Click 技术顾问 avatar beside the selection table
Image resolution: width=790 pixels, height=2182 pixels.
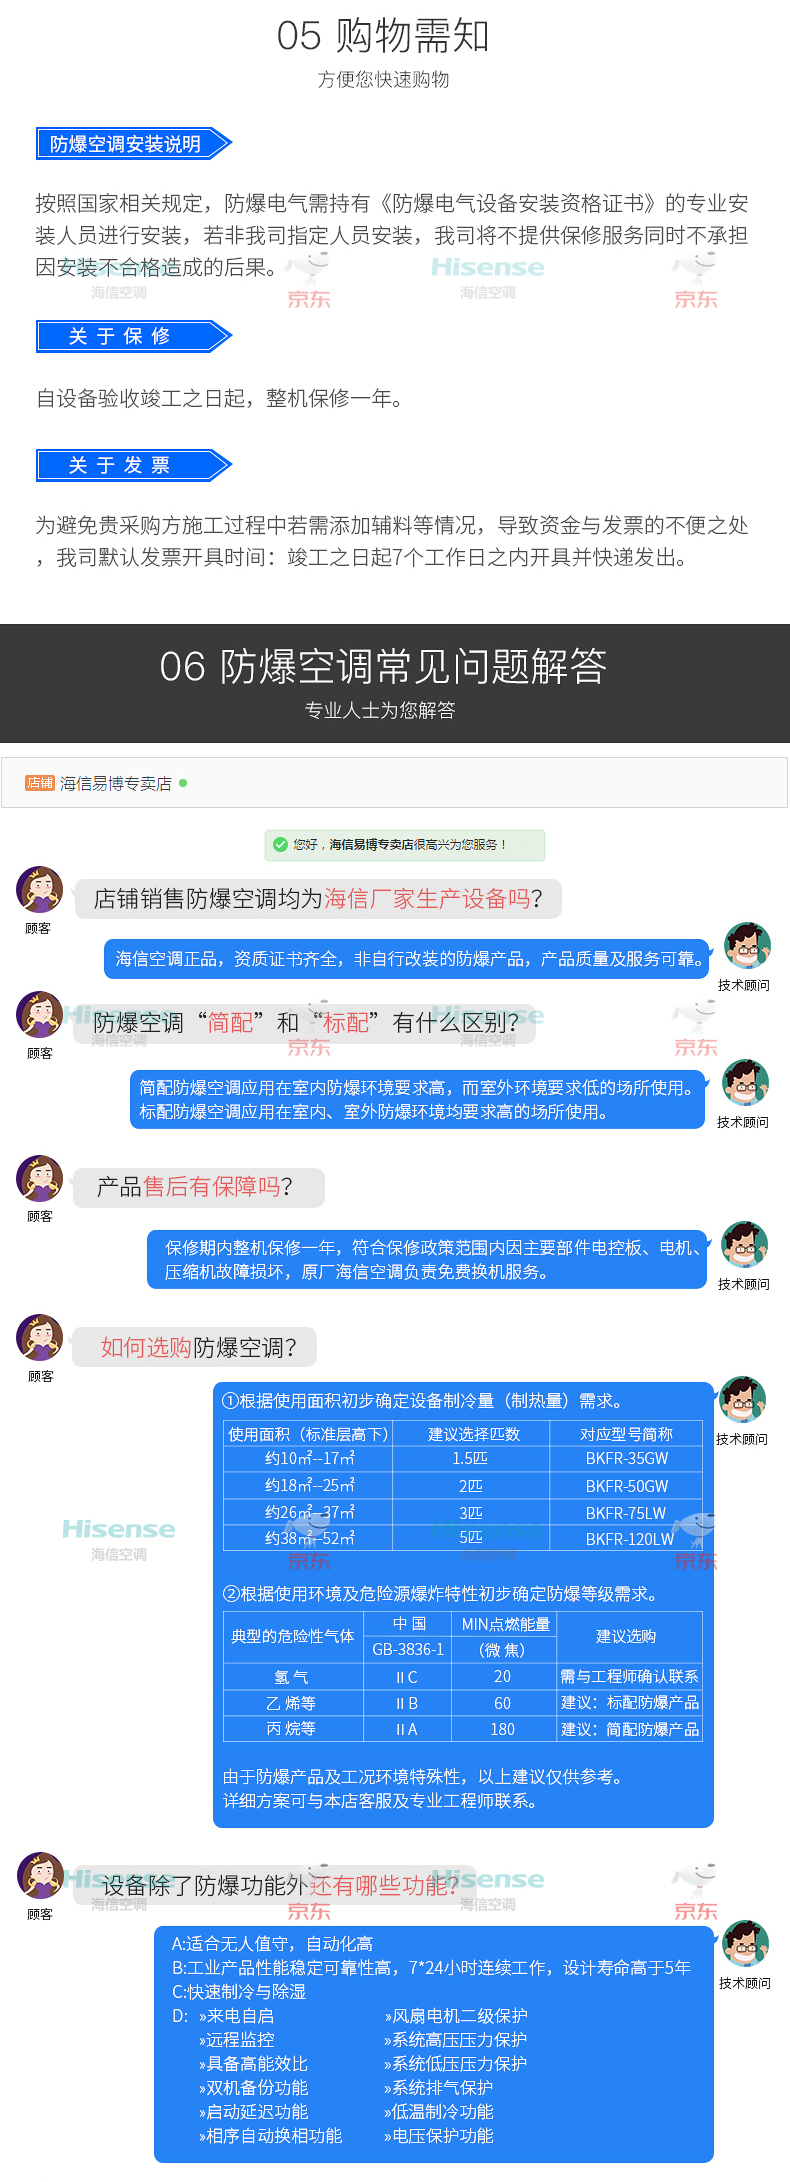pos(743,1400)
